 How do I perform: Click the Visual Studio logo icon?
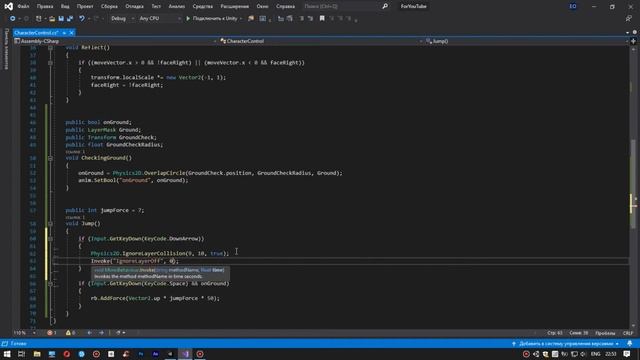8,7
